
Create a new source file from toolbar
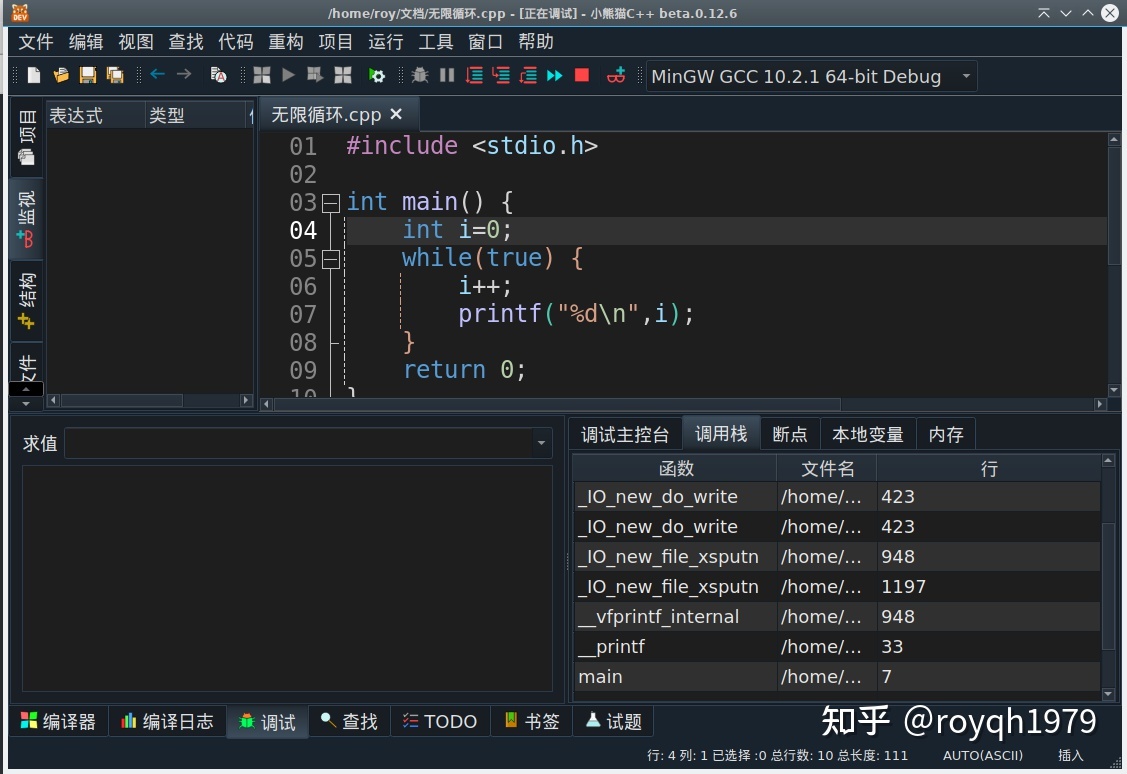coord(34,75)
